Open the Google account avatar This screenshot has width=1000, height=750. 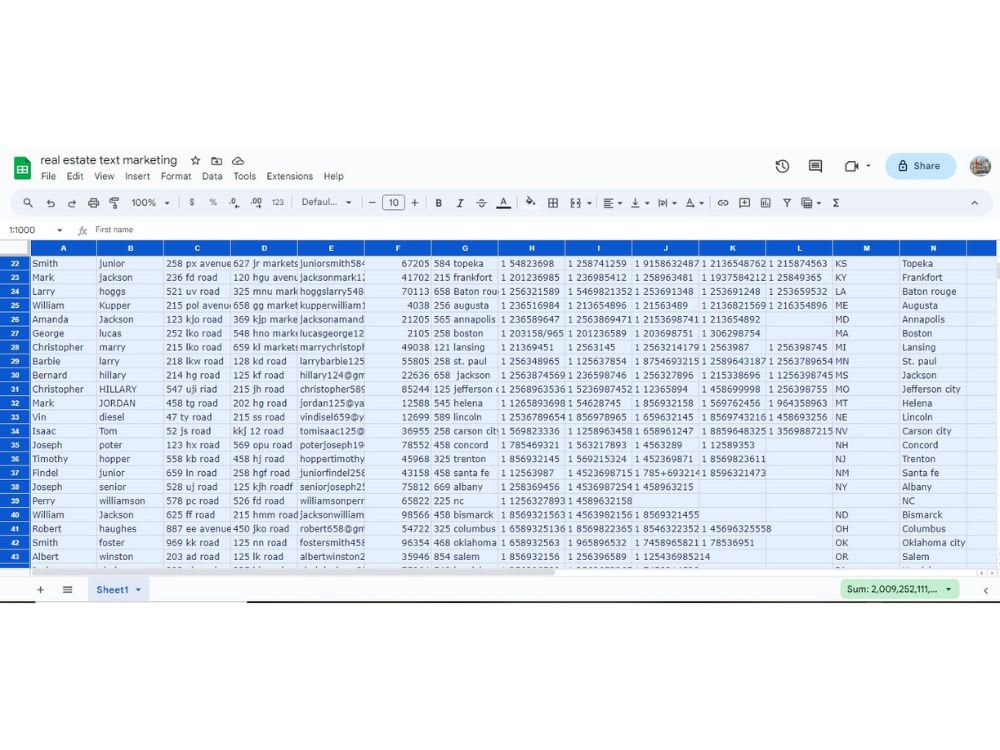click(x=980, y=166)
